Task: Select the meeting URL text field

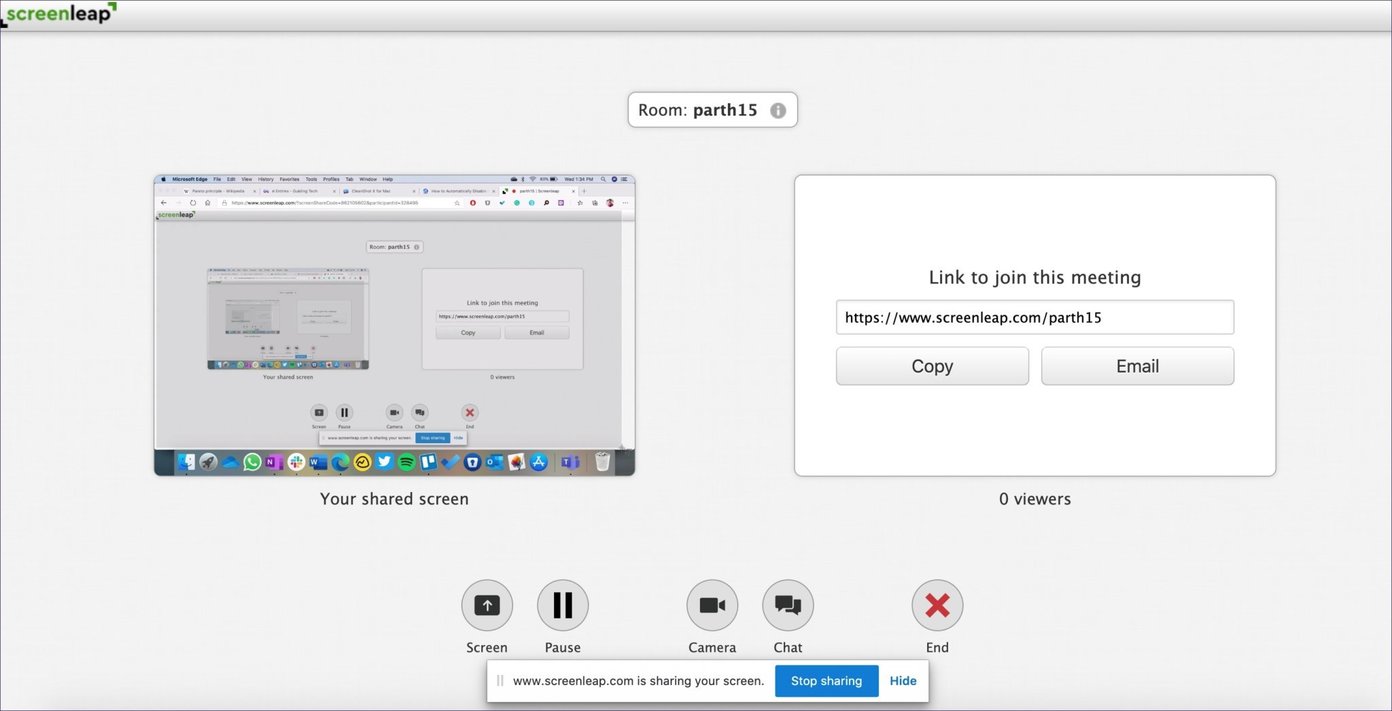Action: (x=1035, y=317)
